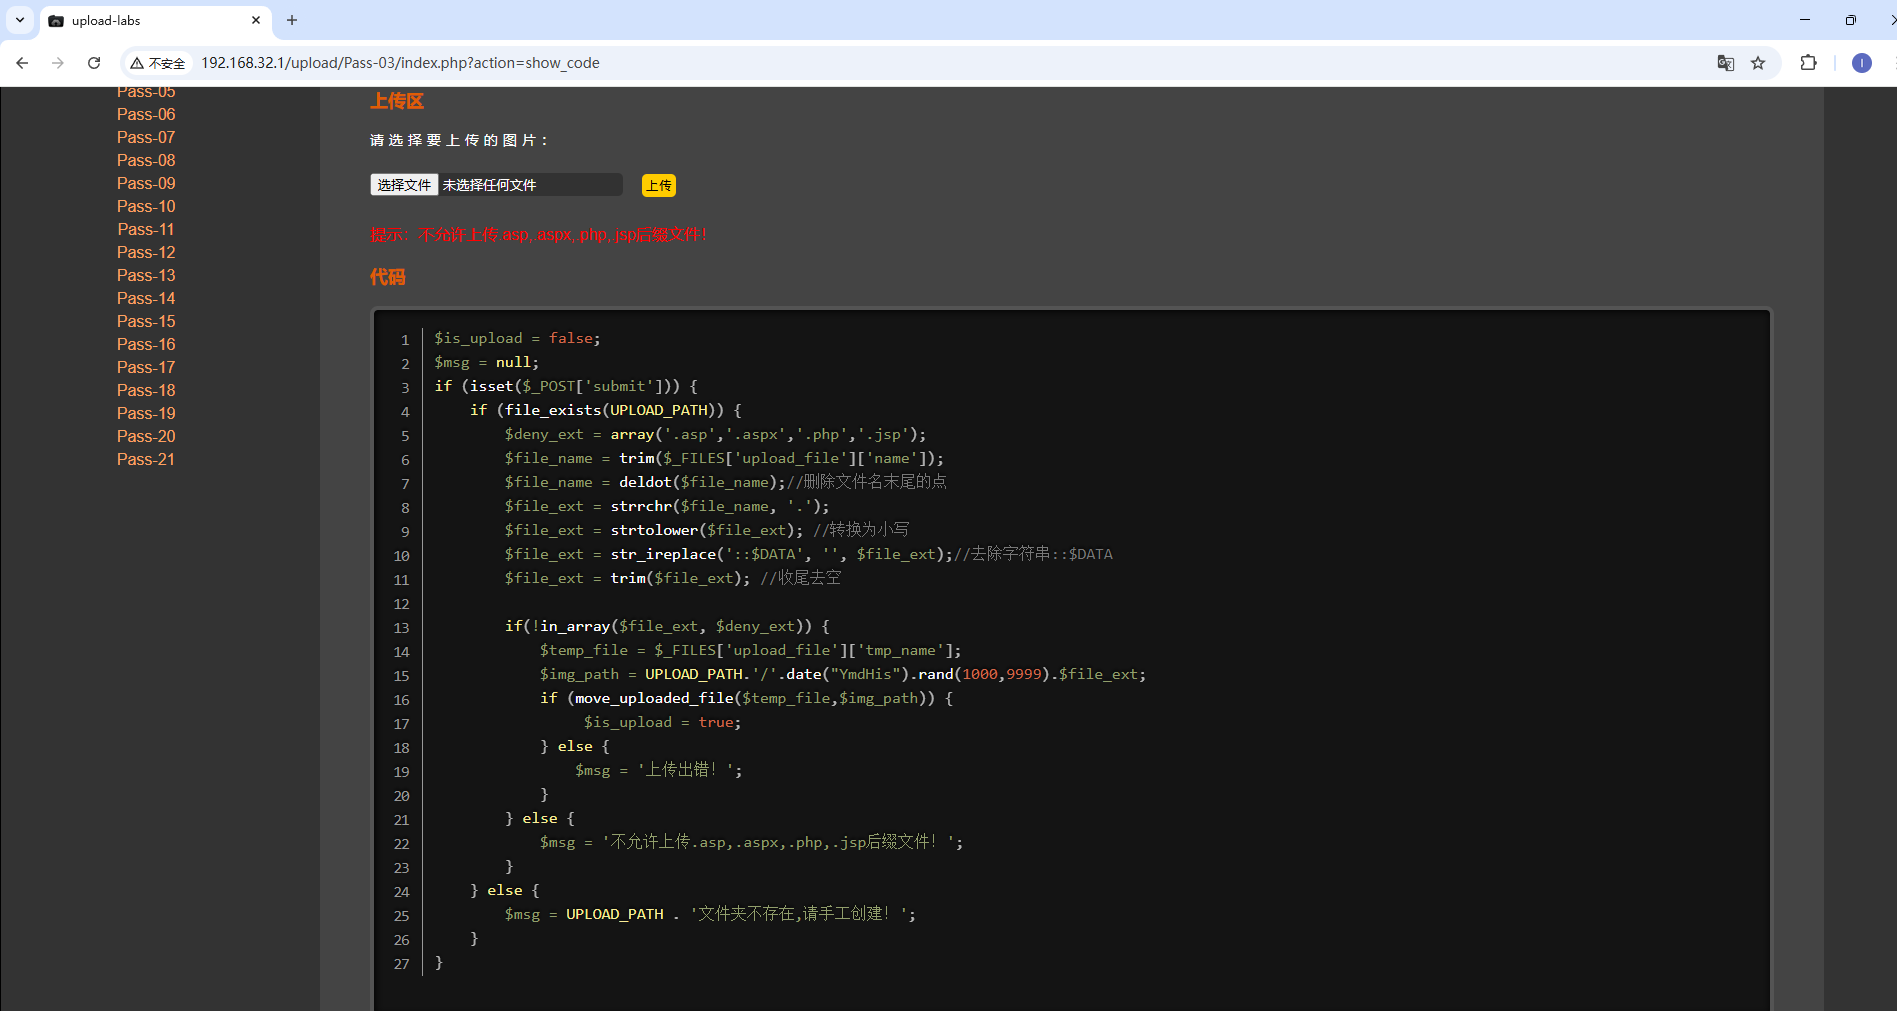Click the browser back arrow
The width and height of the screenshot is (1897, 1011).
pos(22,63)
